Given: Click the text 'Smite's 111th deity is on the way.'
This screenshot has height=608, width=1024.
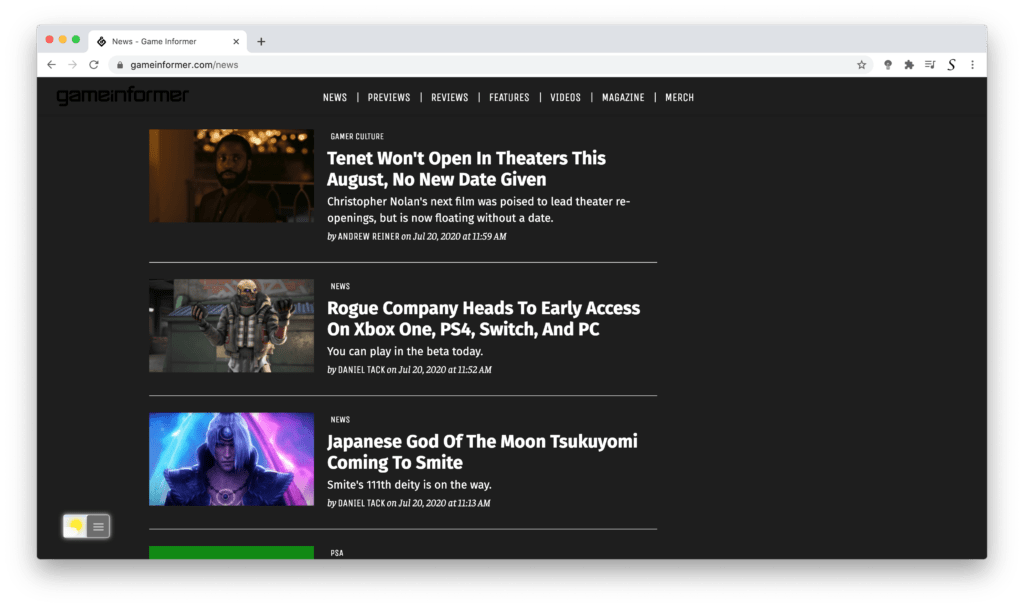Looking at the screenshot, I should (409, 485).
